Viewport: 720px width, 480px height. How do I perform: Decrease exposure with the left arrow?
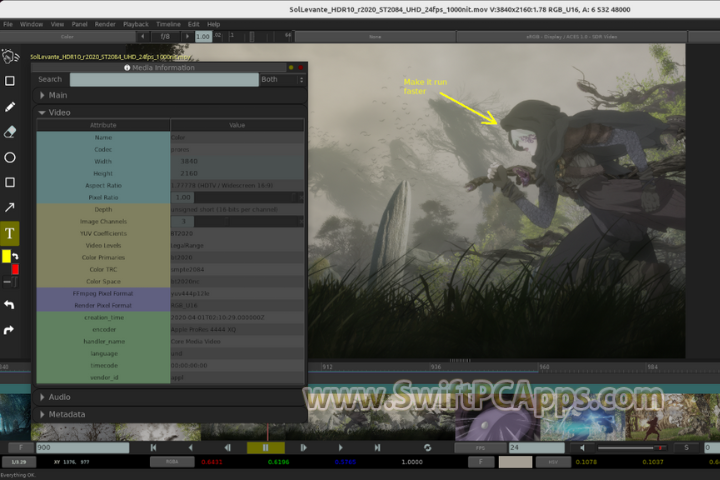[x=143, y=36]
